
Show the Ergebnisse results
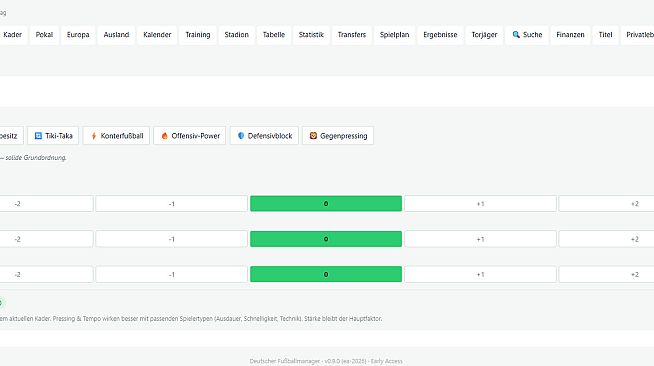click(440, 35)
